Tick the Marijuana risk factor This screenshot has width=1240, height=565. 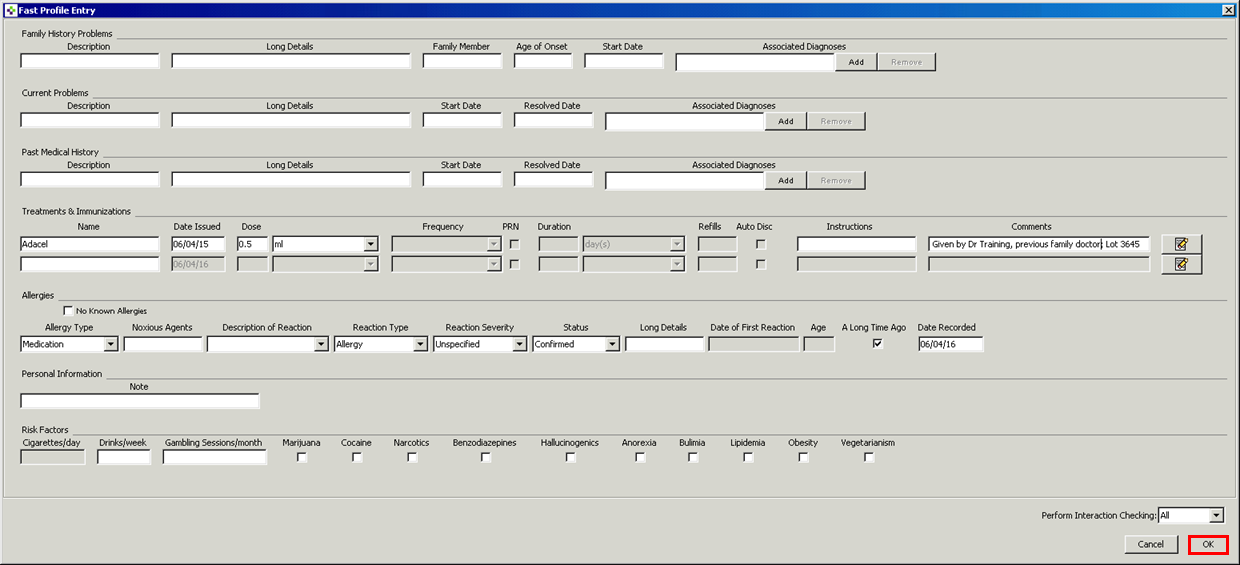point(302,457)
